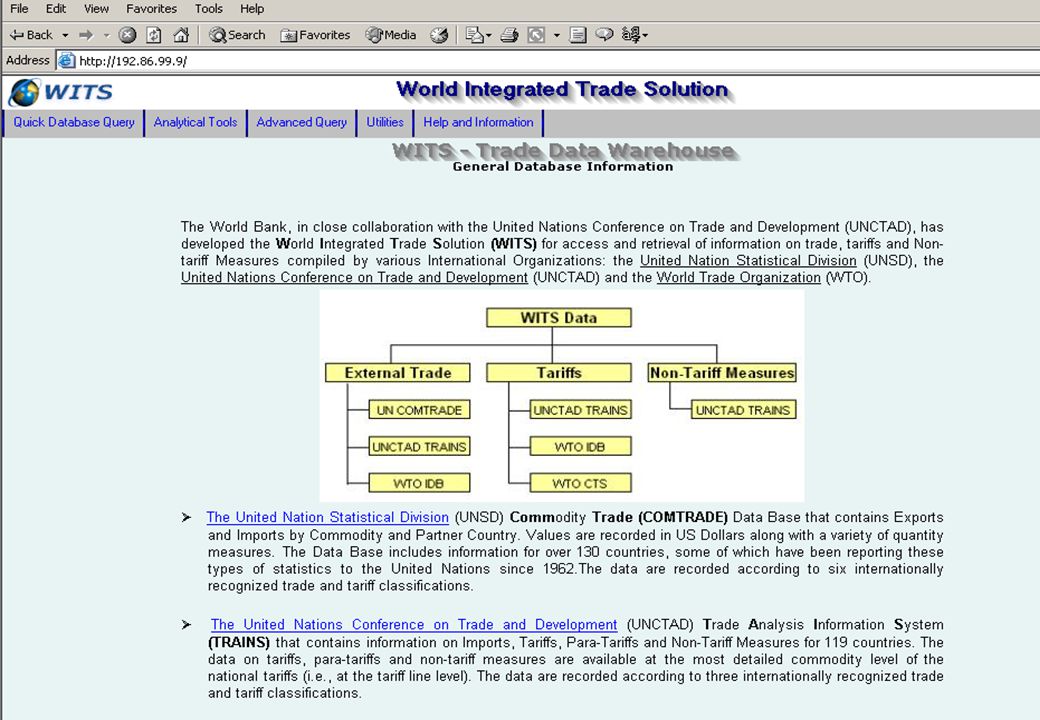Click WTO IDB box under Tariffs
The height and width of the screenshot is (720, 1040).
(580, 447)
